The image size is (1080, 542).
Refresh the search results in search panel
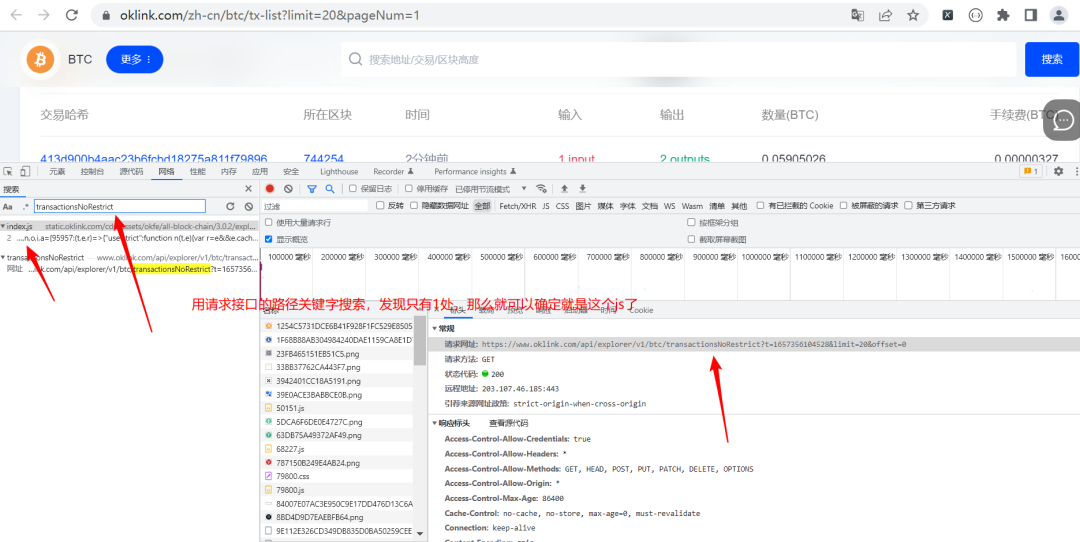[230, 206]
